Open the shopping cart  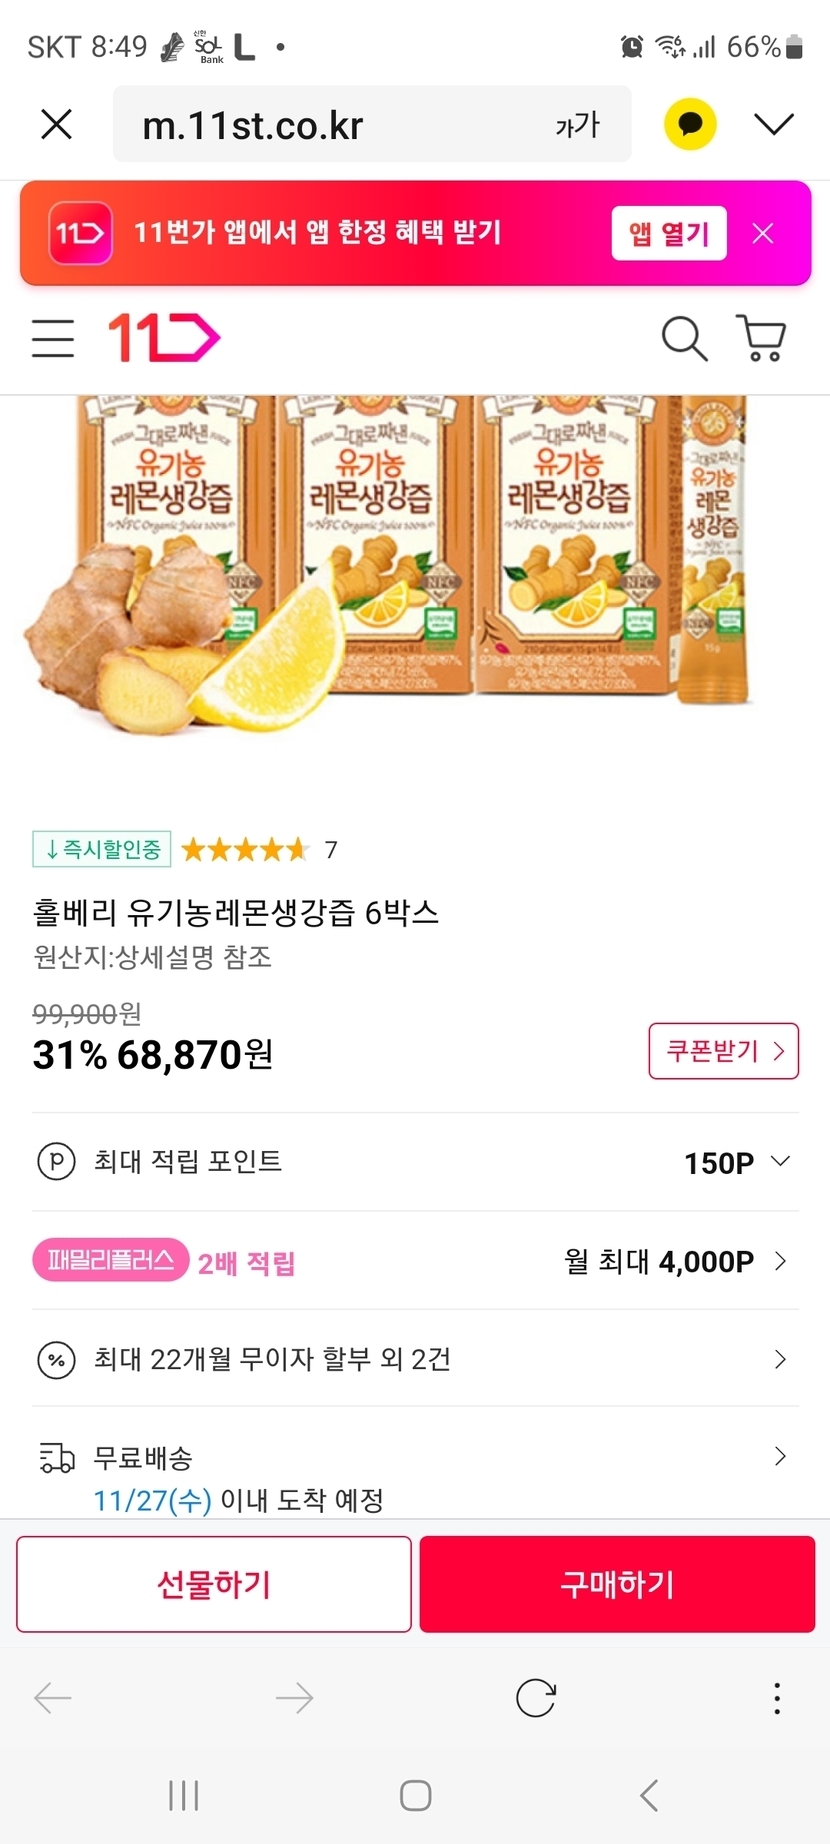click(761, 338)
